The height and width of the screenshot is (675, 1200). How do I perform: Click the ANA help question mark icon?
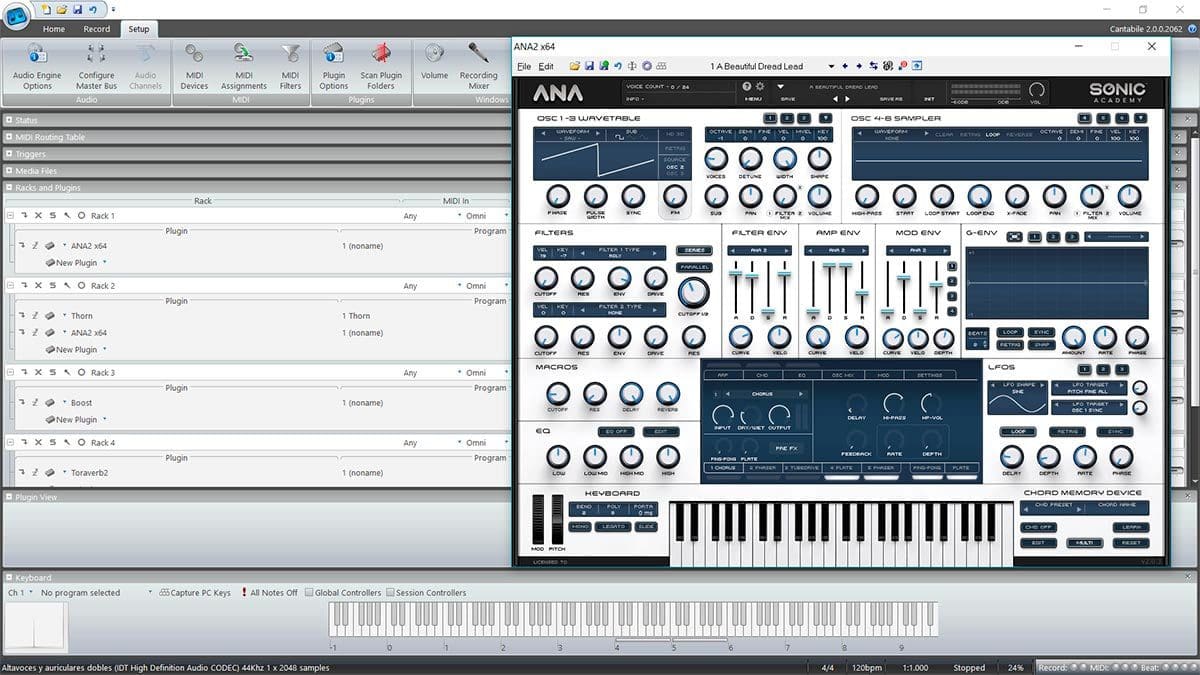click(x=746, y=87)
